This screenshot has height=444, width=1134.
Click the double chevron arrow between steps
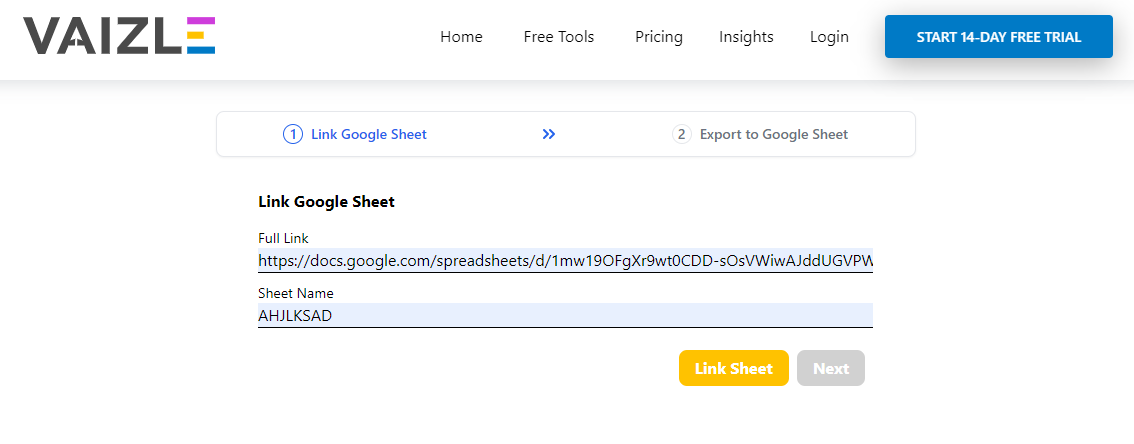coord(549,135)
